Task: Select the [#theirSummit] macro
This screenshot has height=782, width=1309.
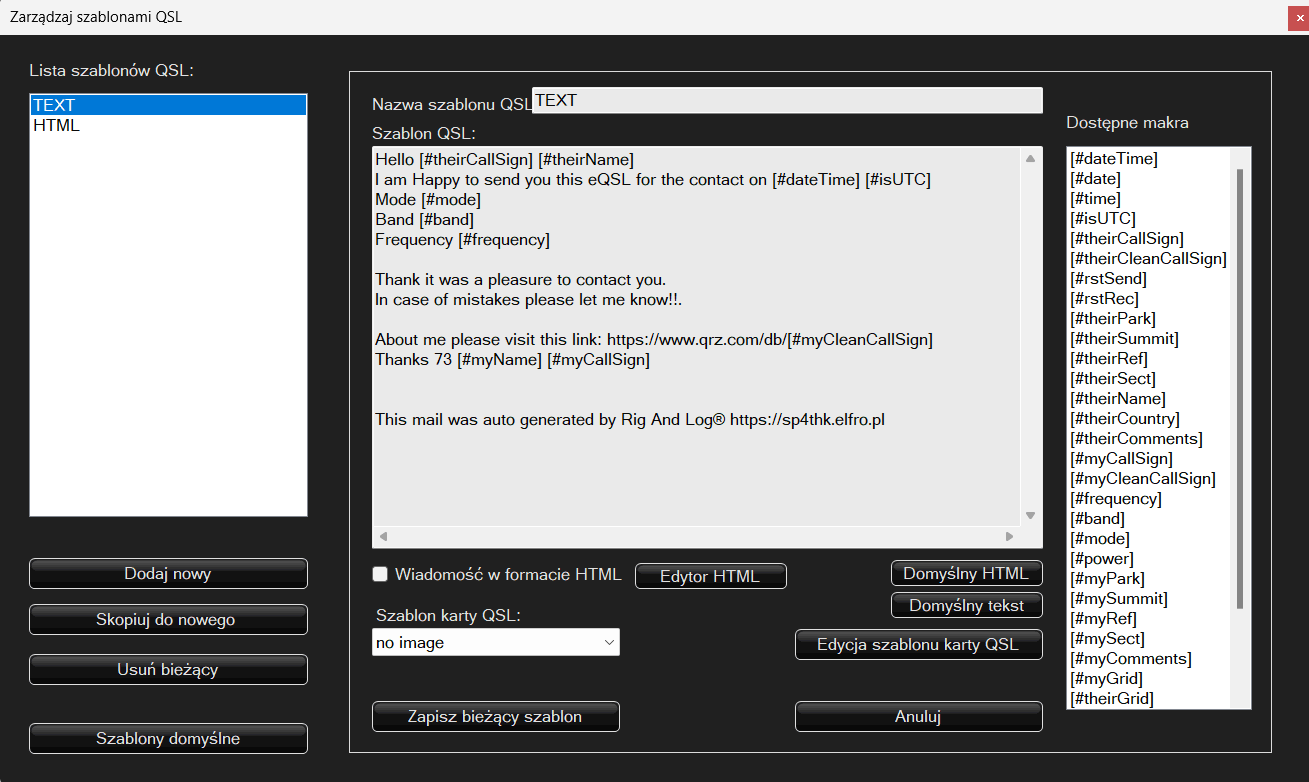Action: (1125, 339)
